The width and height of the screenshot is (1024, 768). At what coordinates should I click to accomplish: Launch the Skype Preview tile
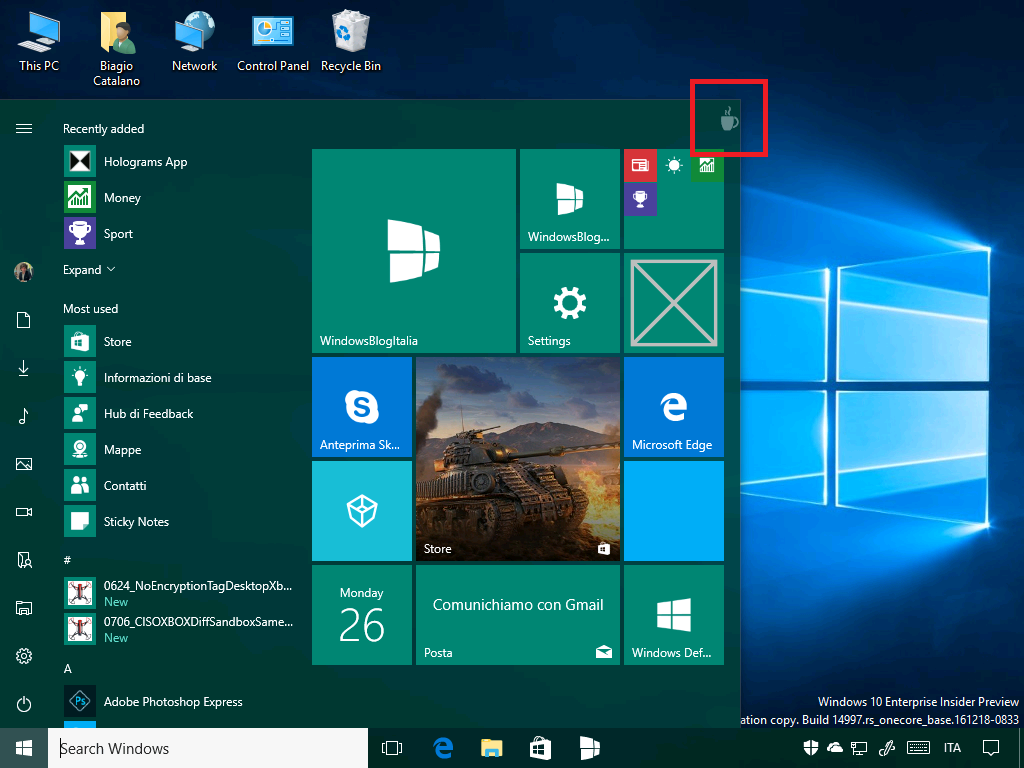[x=362, y=406]
